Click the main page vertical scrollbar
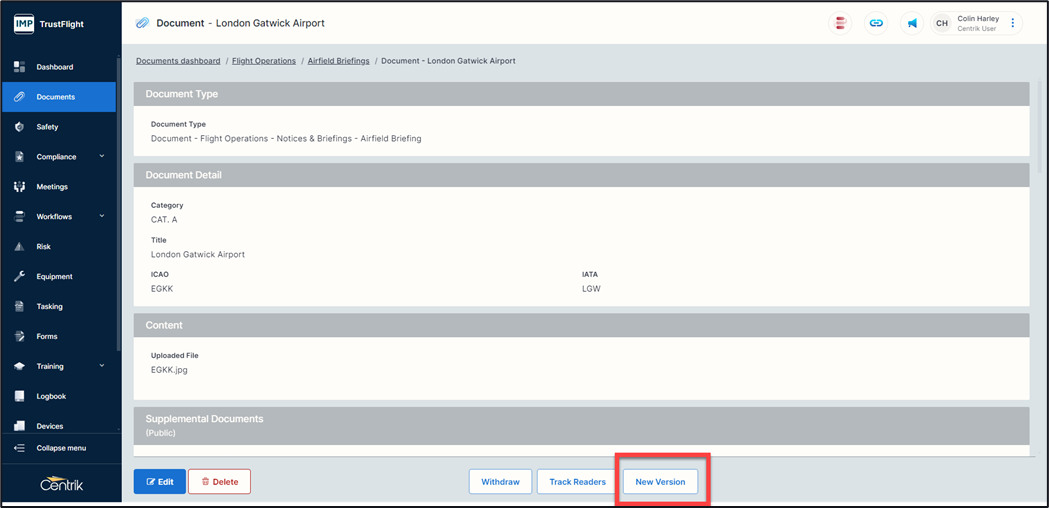The width and height of the screenshot is (1049, 508). pyautogui.click(x=1039, y=127)
